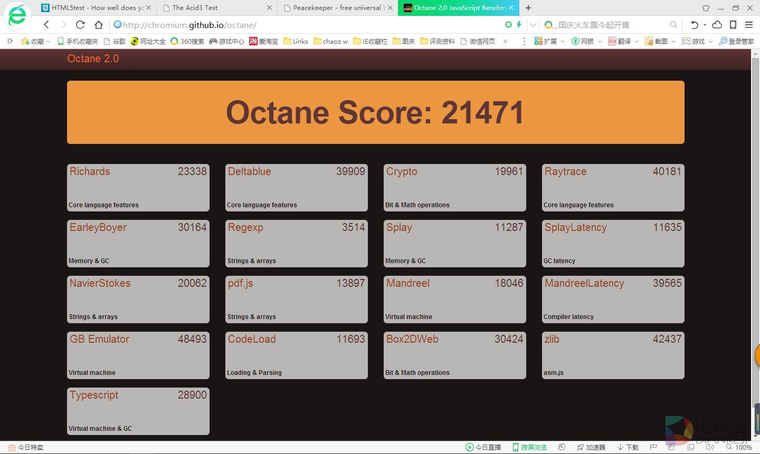The image size is (760, 454).
Task: Open the hamburger main menu
Action: pyautogui.click(x=749, y=25)
